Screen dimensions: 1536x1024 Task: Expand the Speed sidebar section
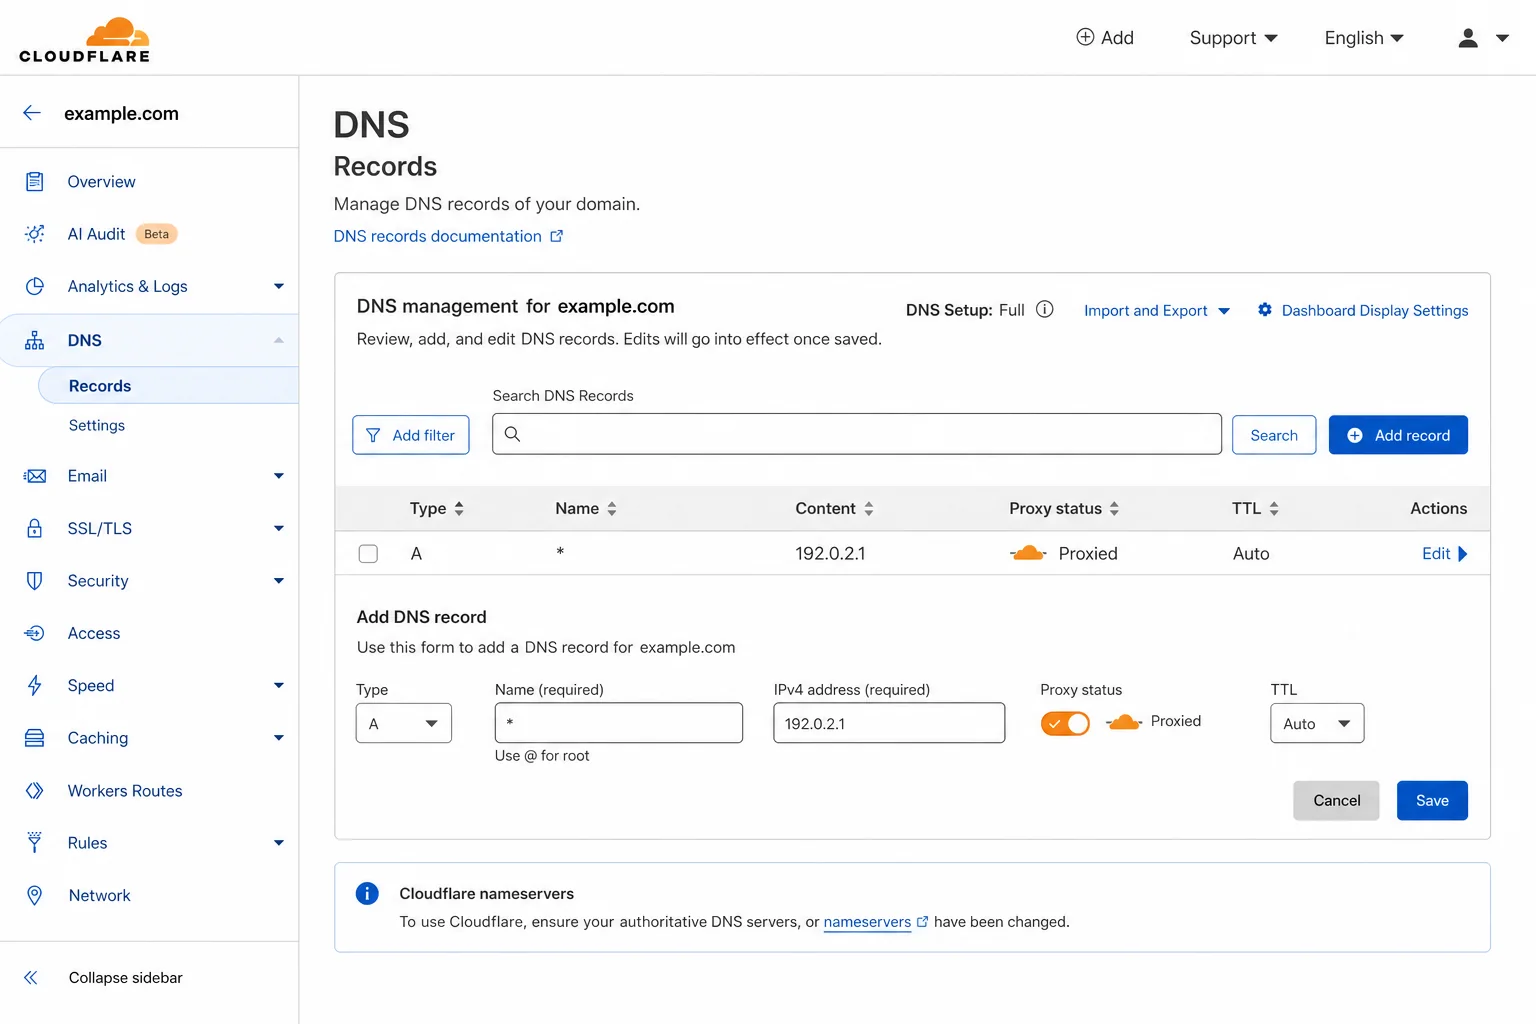coord(279,685)
